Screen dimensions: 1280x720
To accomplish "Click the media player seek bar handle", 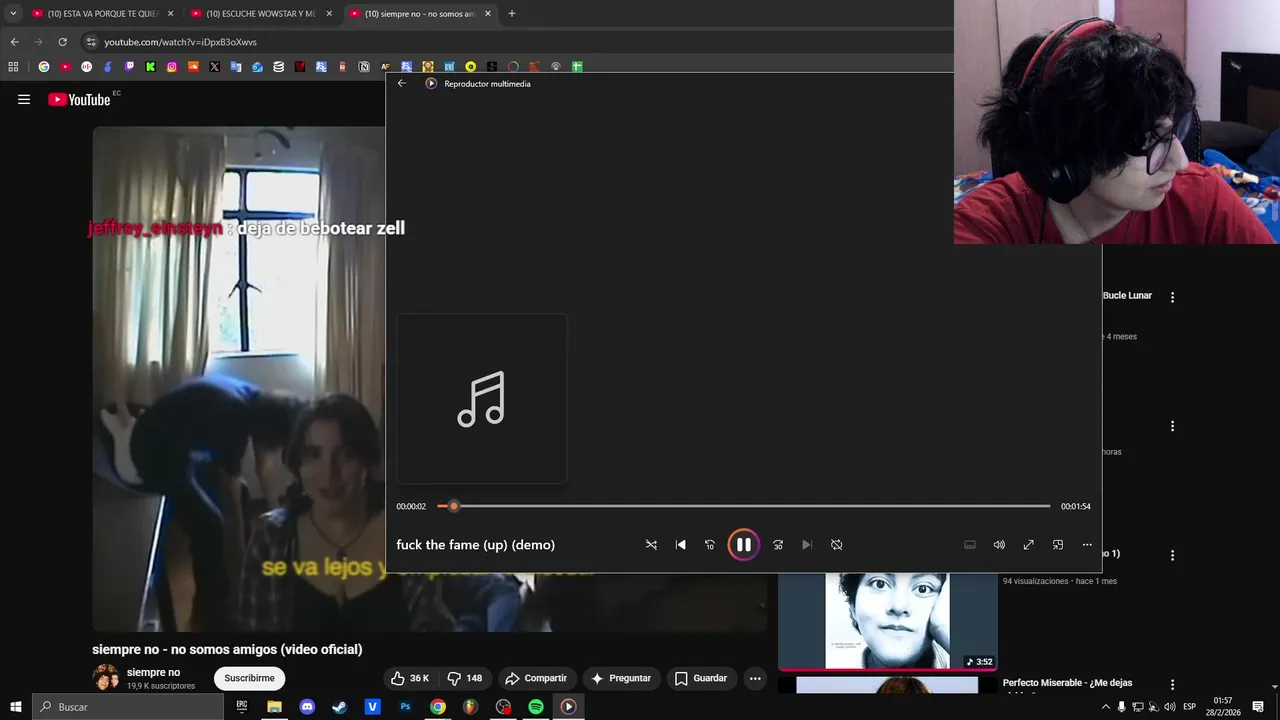I will (x=454, y=506).
